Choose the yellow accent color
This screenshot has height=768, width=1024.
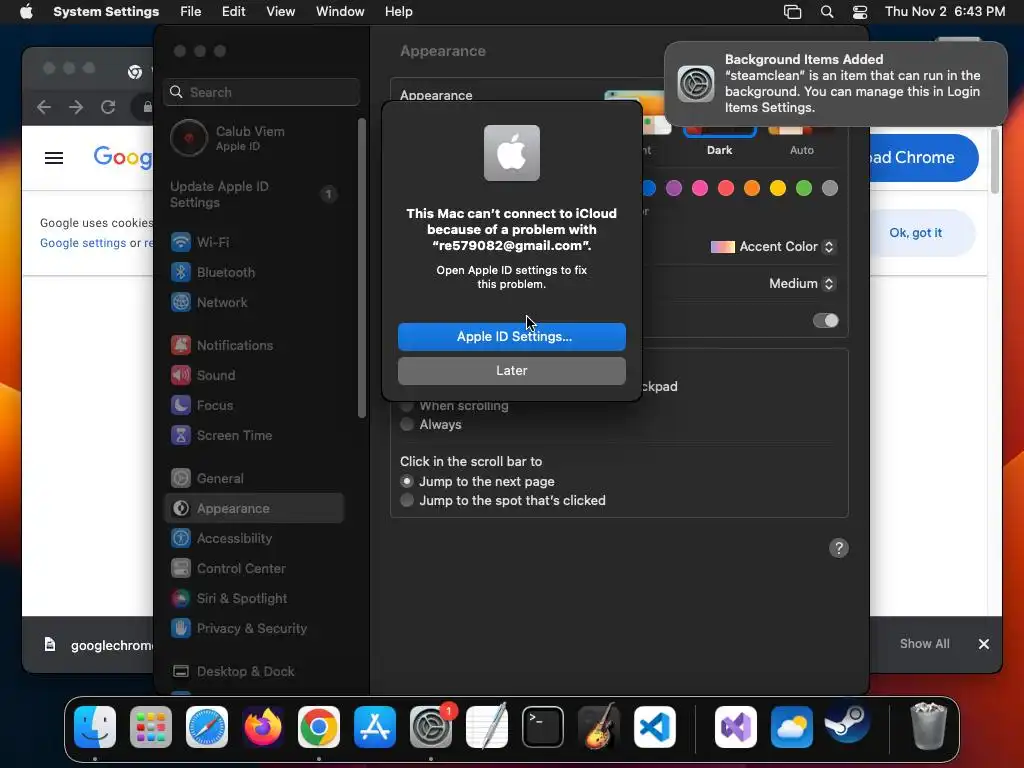(x=777, y=188)
